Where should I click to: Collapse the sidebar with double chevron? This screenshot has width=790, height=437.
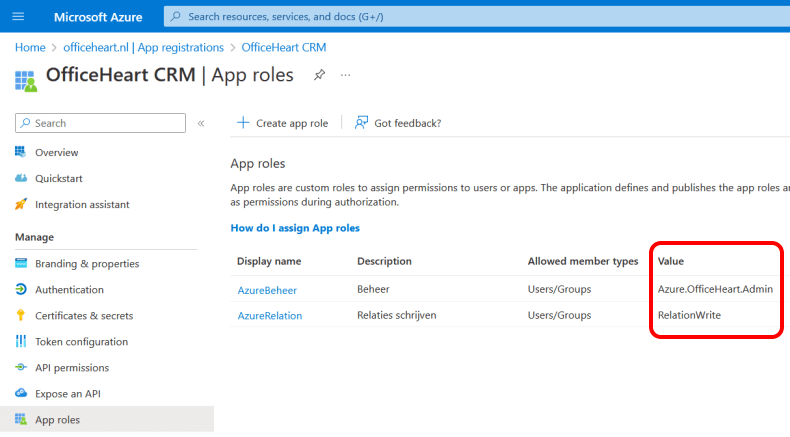(x=201, y=123)
